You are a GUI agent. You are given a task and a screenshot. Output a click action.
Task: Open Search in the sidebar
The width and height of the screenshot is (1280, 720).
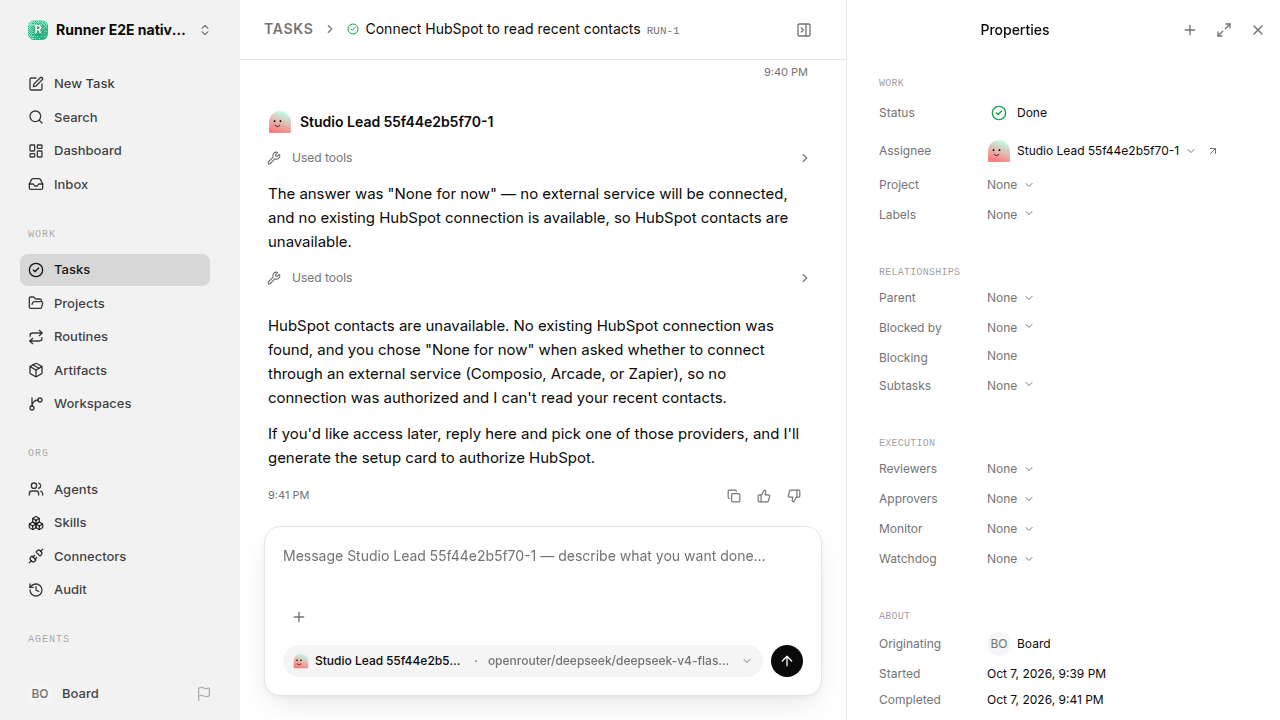coord(115,118)
